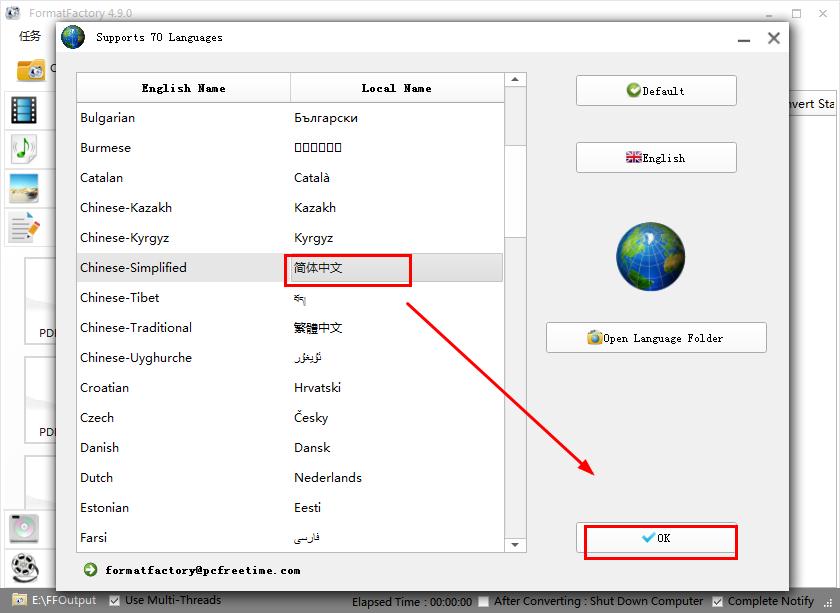Select Croatian language row

tap(290, 388)
